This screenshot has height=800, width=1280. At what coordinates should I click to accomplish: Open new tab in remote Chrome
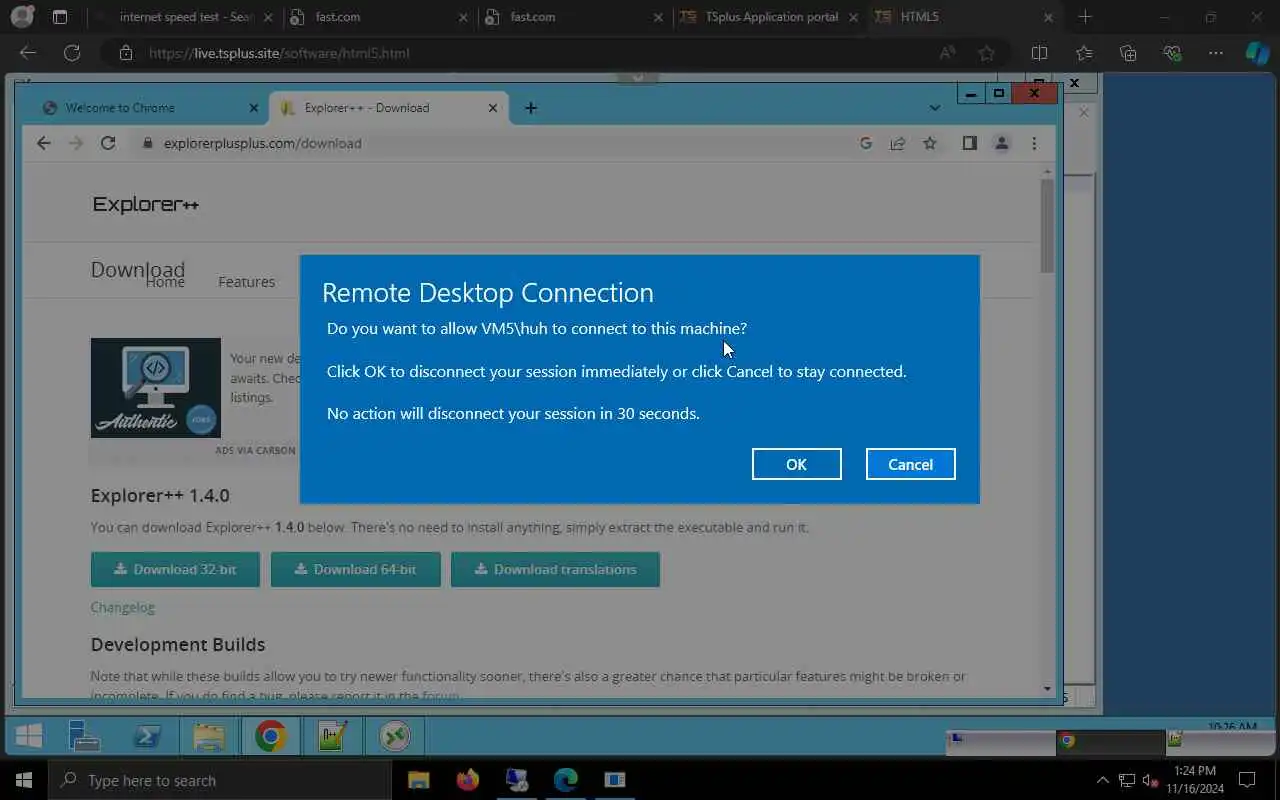click(x=531, y=108)
